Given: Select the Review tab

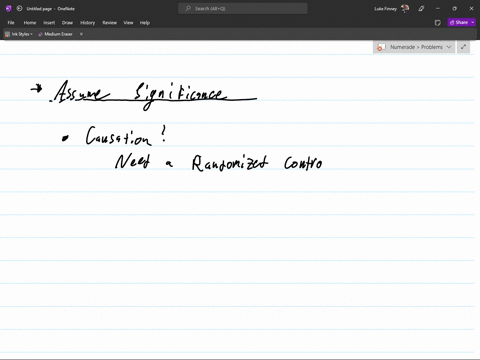Looking at the screenshot, I should [109, 23].
